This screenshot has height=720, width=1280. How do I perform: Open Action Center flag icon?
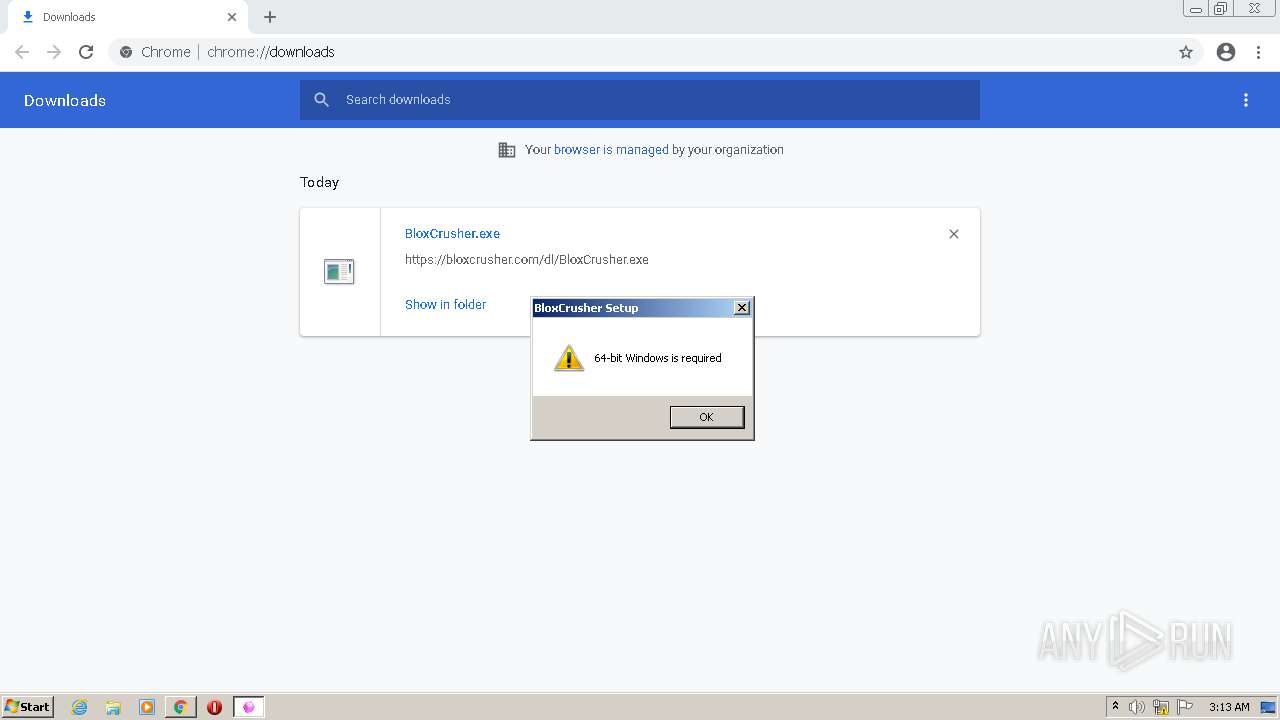[x=1185, y=707]
